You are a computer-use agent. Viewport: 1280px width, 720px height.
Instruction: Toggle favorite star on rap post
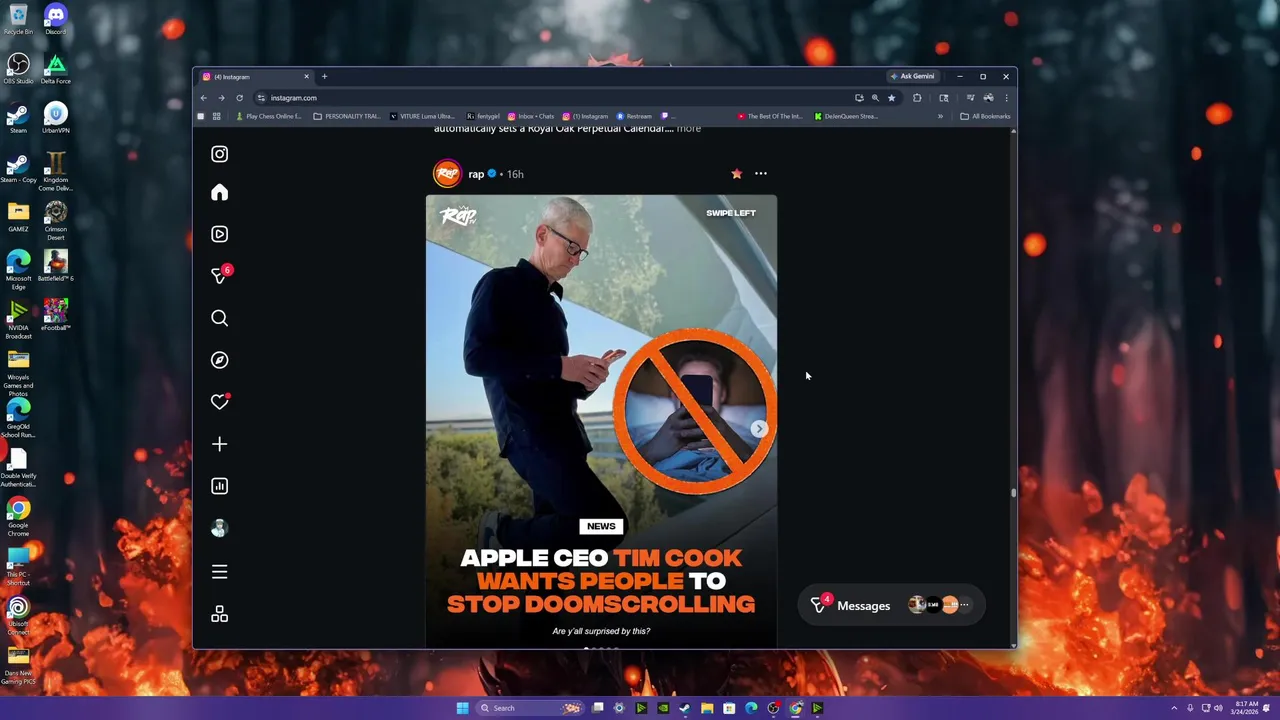737,174
